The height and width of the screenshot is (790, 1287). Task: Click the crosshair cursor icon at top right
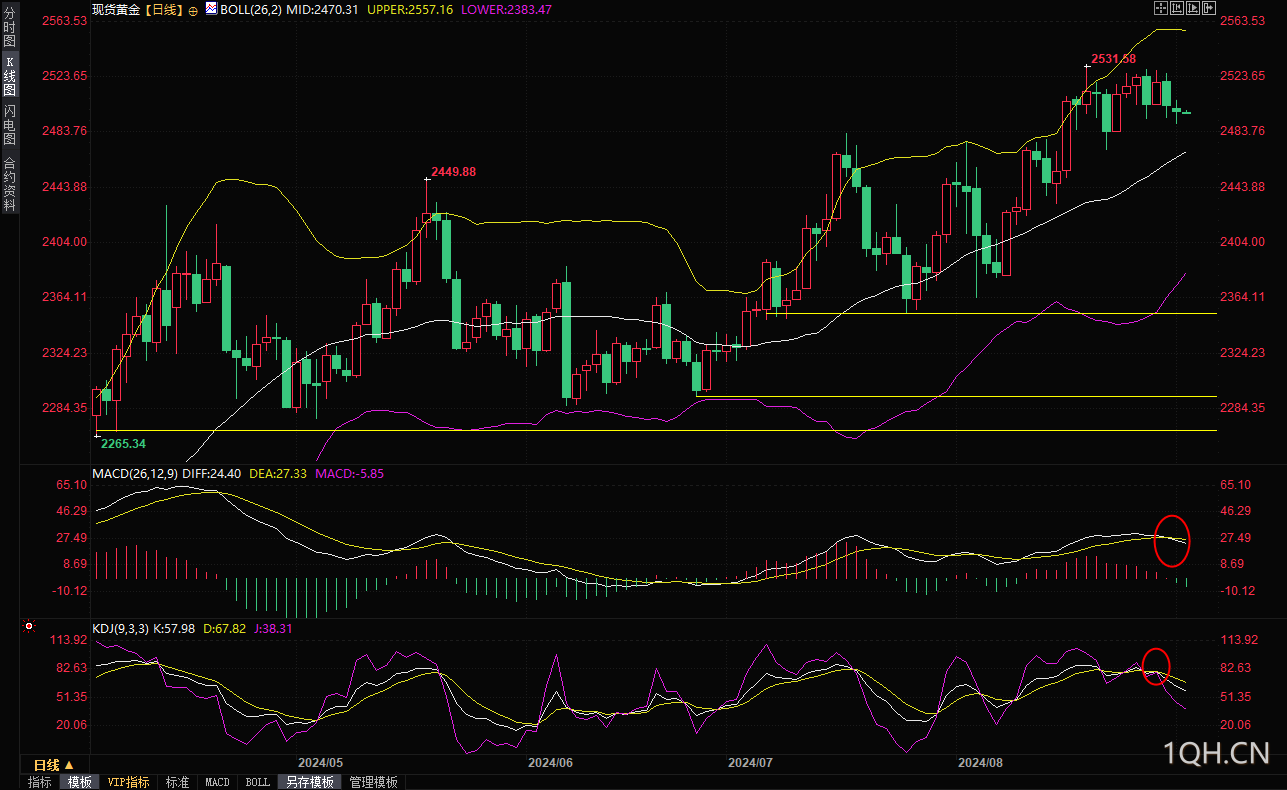coord(1161,8)
